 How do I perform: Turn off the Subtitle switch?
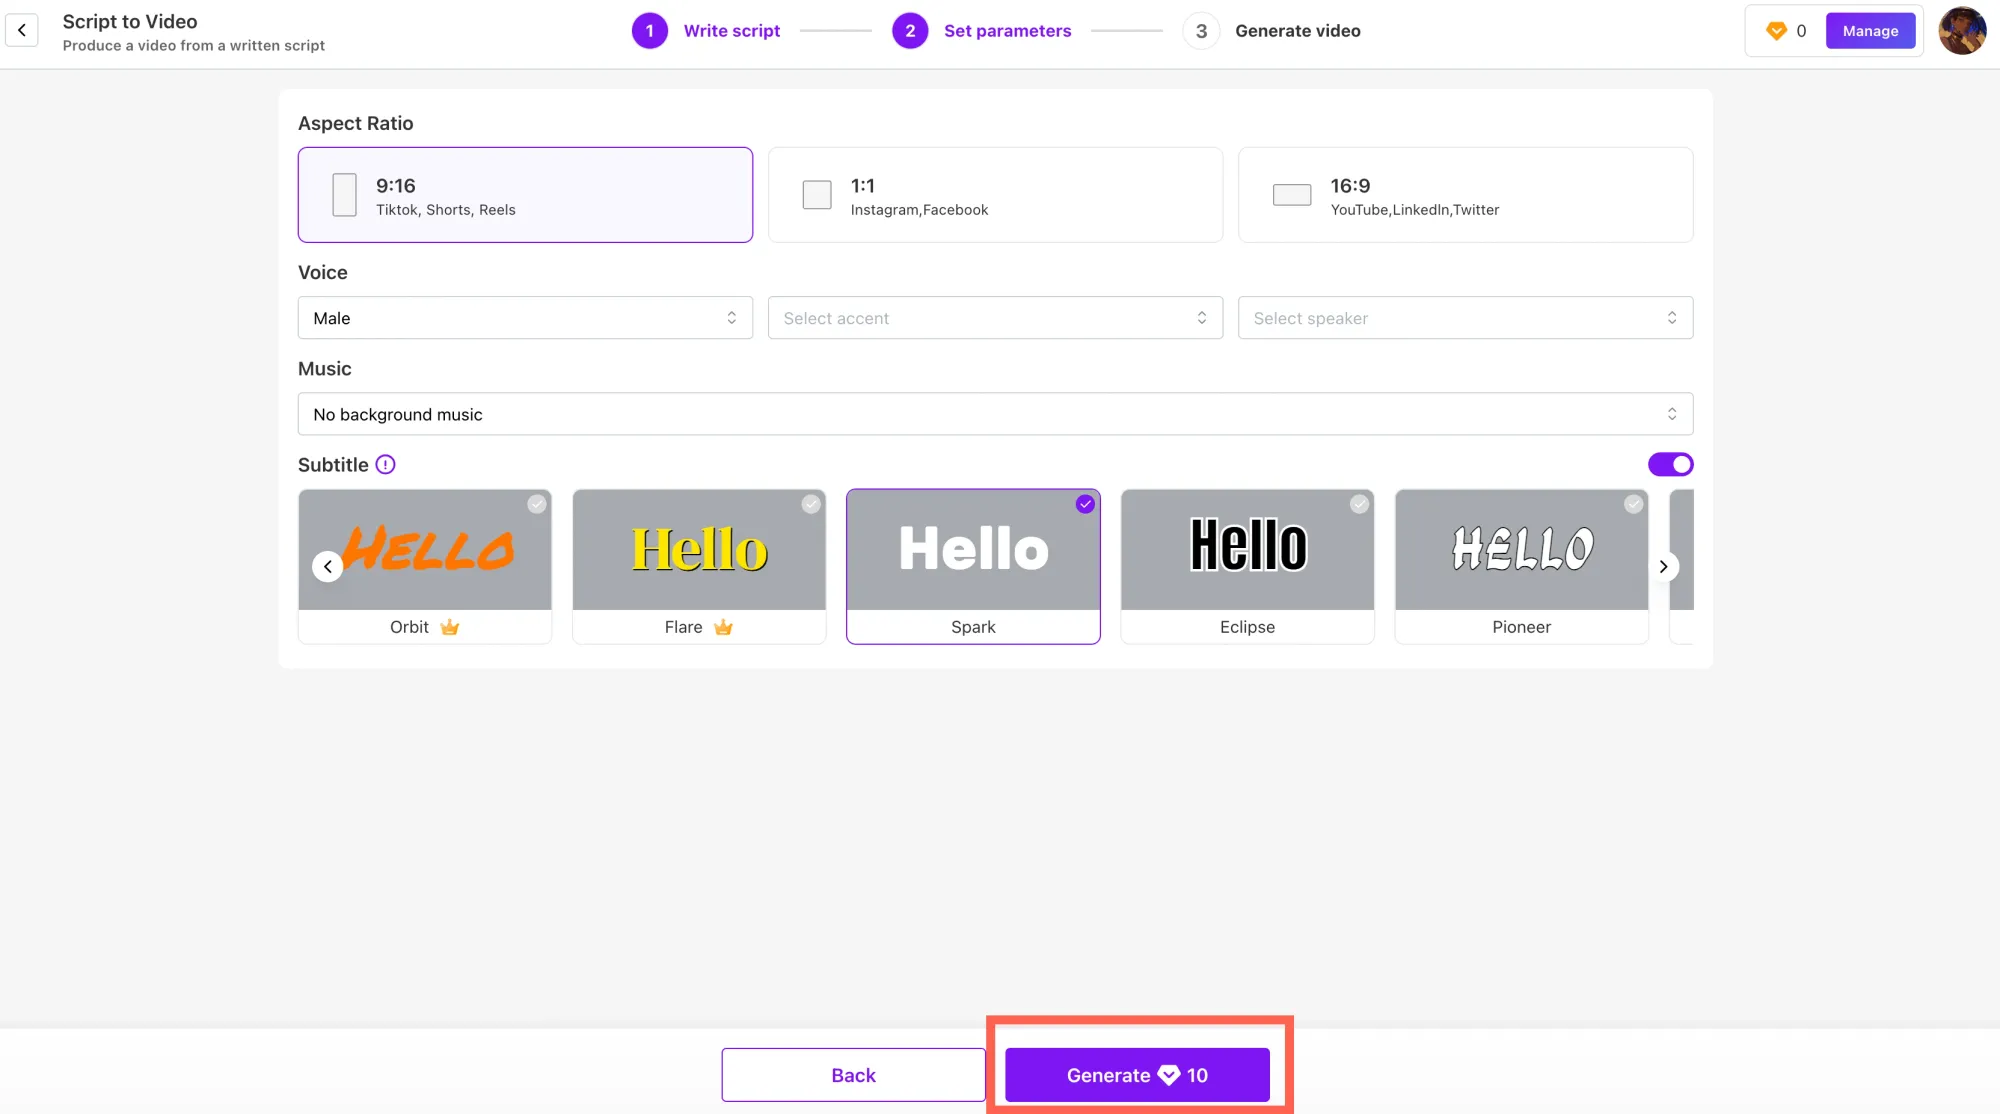1671,464
